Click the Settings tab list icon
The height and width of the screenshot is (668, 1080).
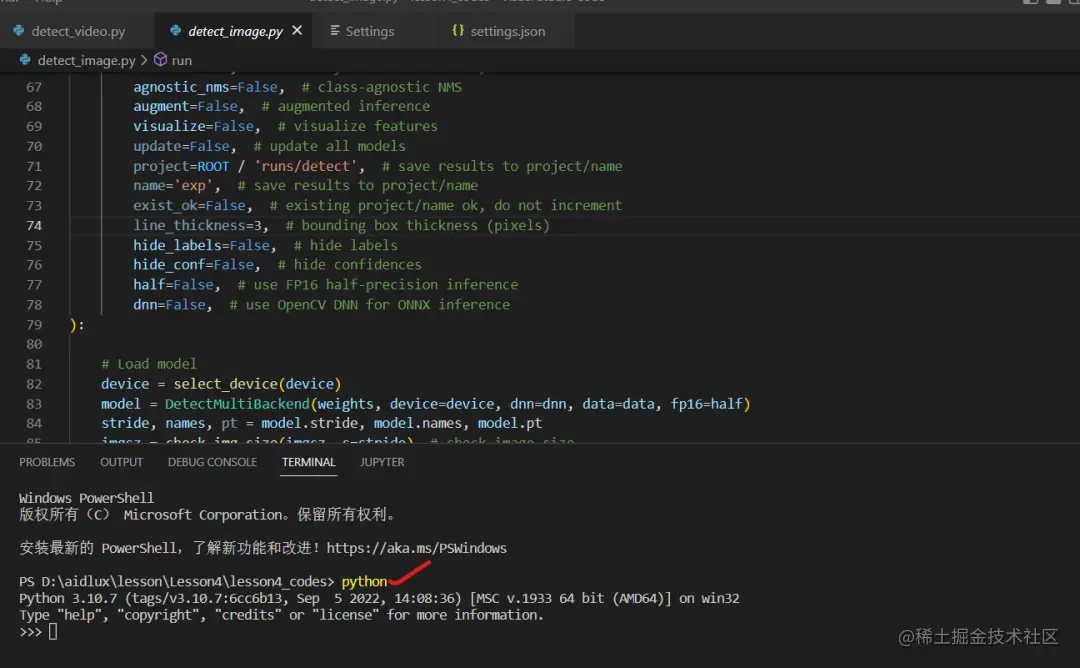tap(335, 30)
